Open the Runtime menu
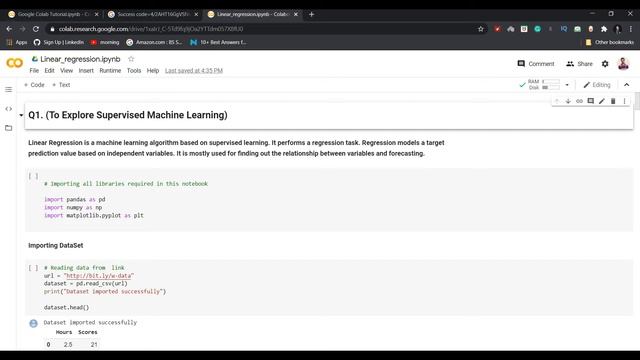The width and height of the screenshot is (640, 360). [110, 71]
